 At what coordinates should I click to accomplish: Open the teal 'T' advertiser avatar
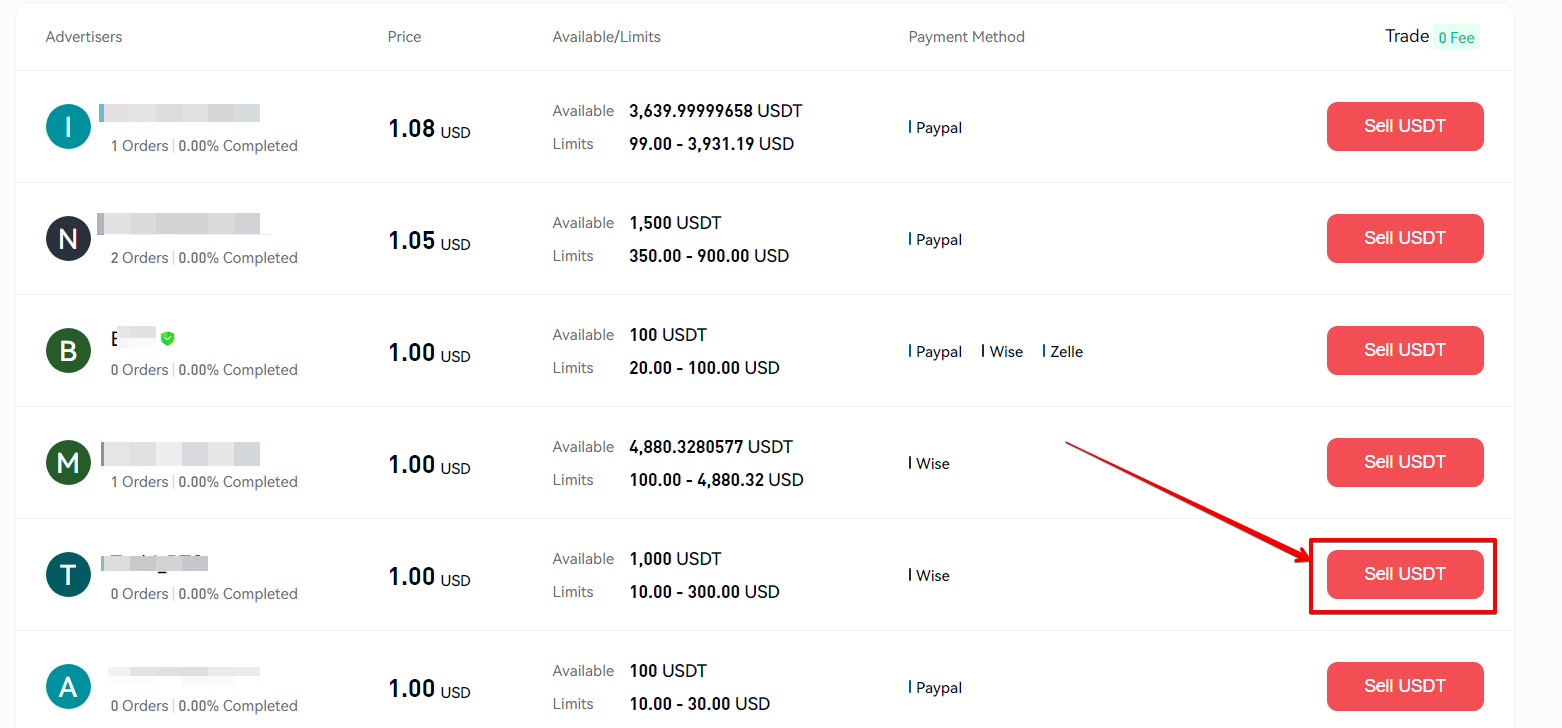pos(68,575)
